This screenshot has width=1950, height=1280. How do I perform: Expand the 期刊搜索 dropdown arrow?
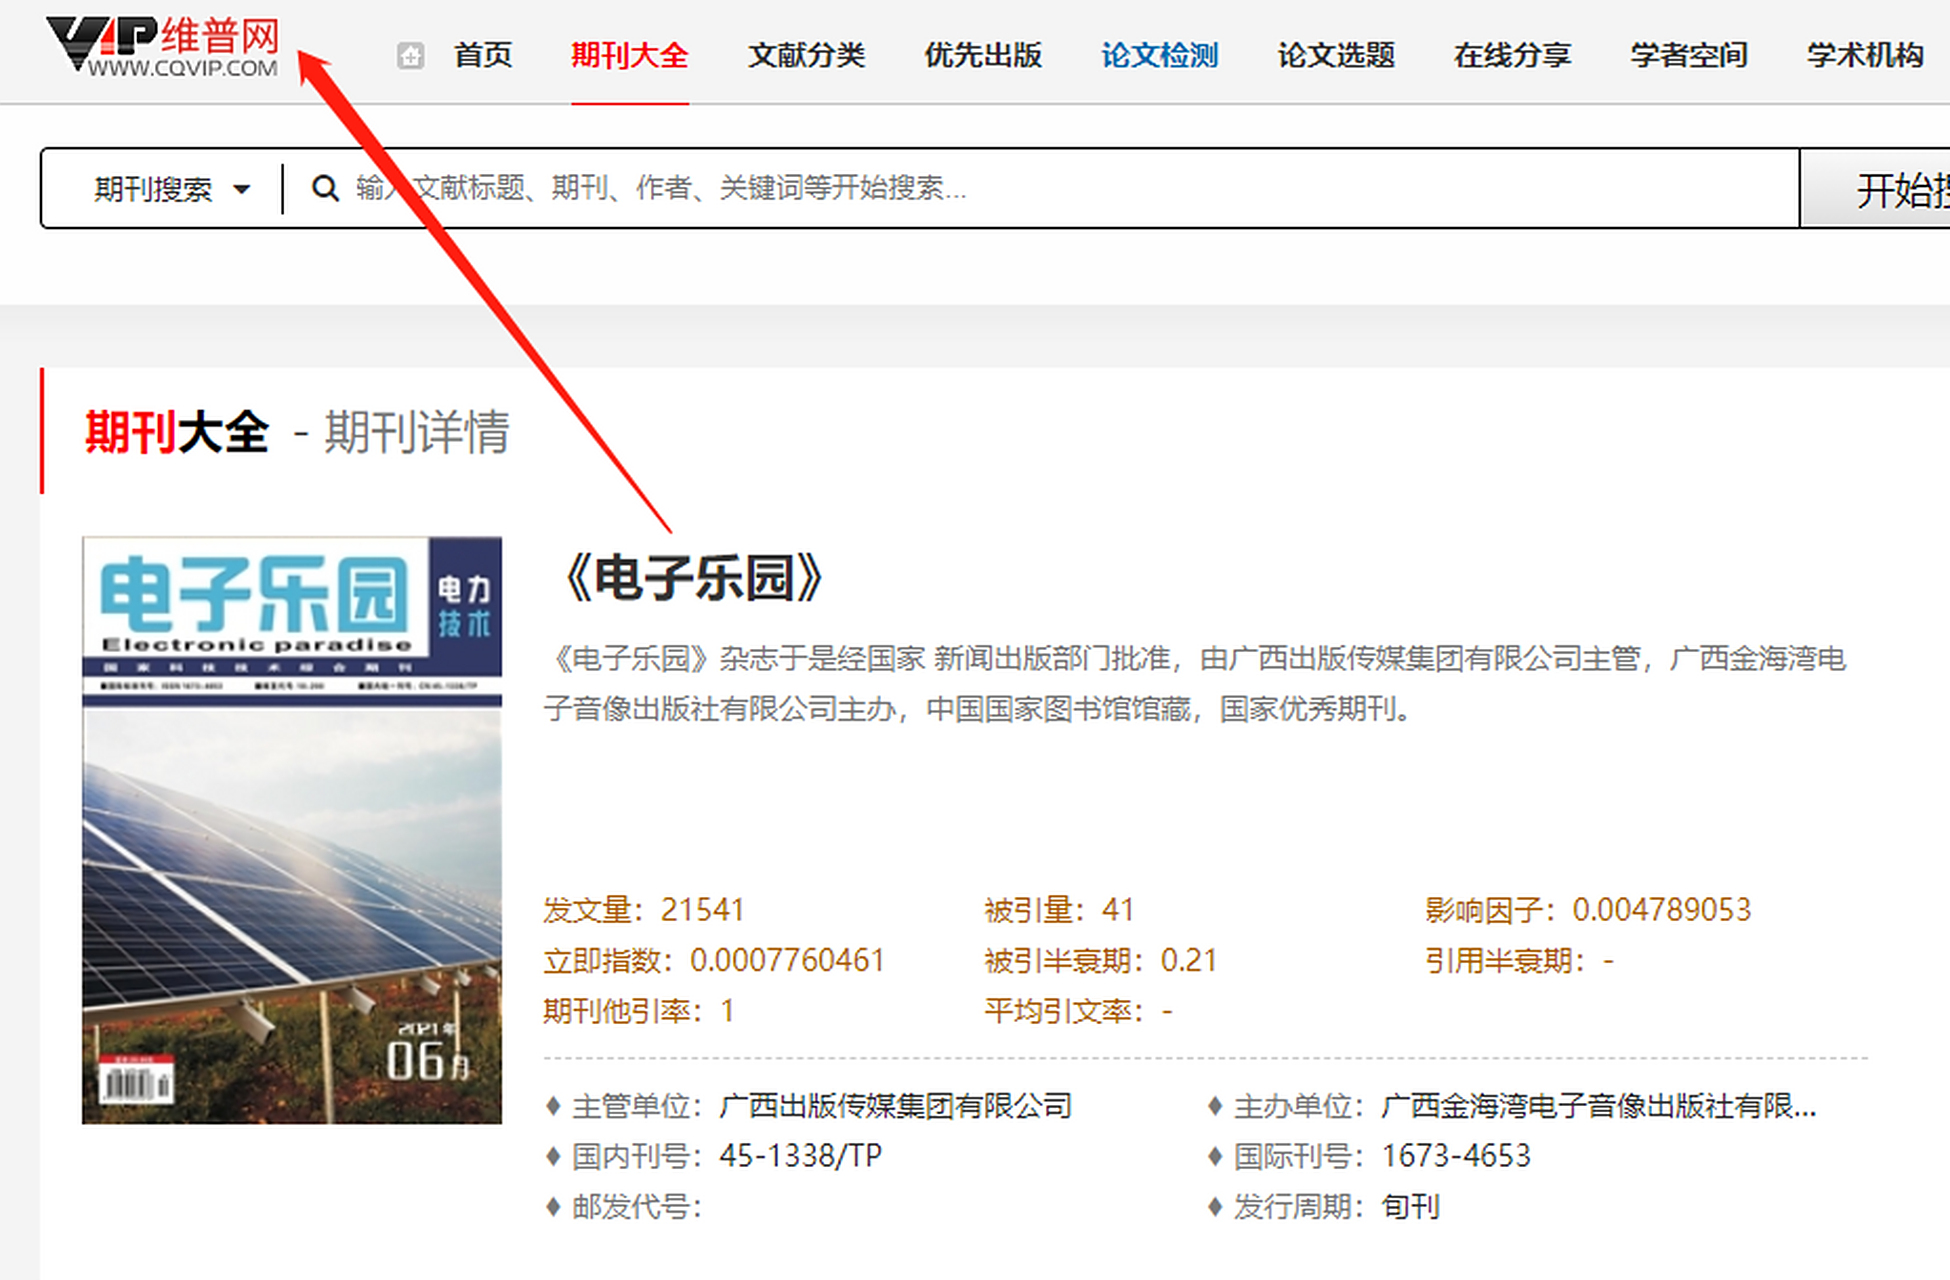[241, 189]
